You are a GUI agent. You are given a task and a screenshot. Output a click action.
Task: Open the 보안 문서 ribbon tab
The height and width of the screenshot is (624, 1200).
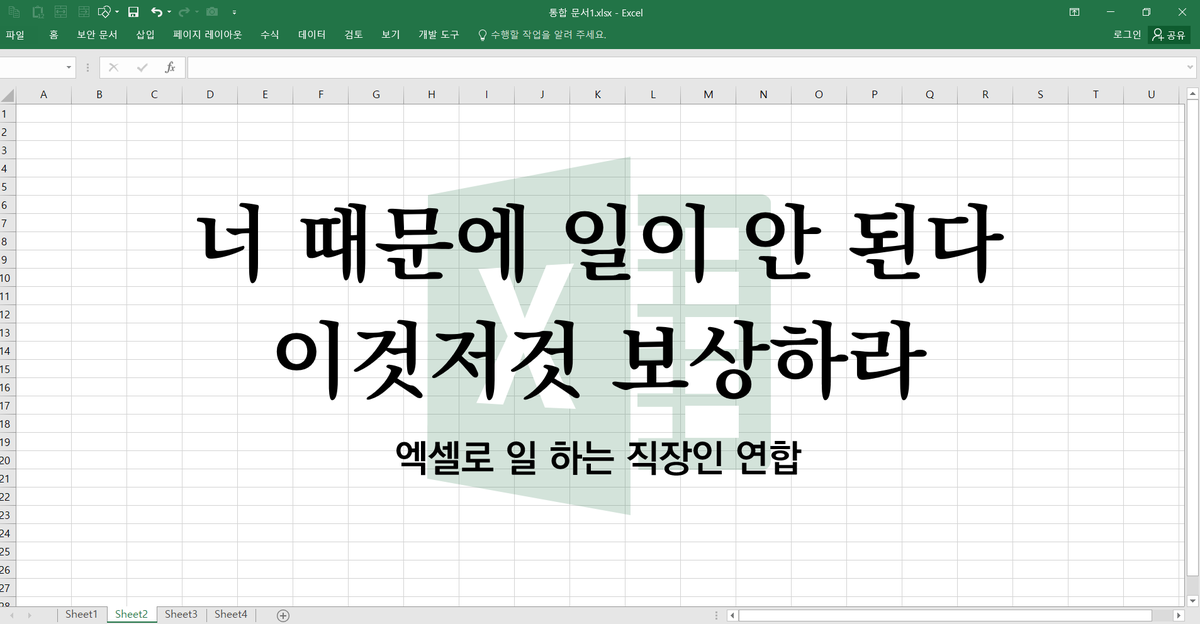coord(97,34)
